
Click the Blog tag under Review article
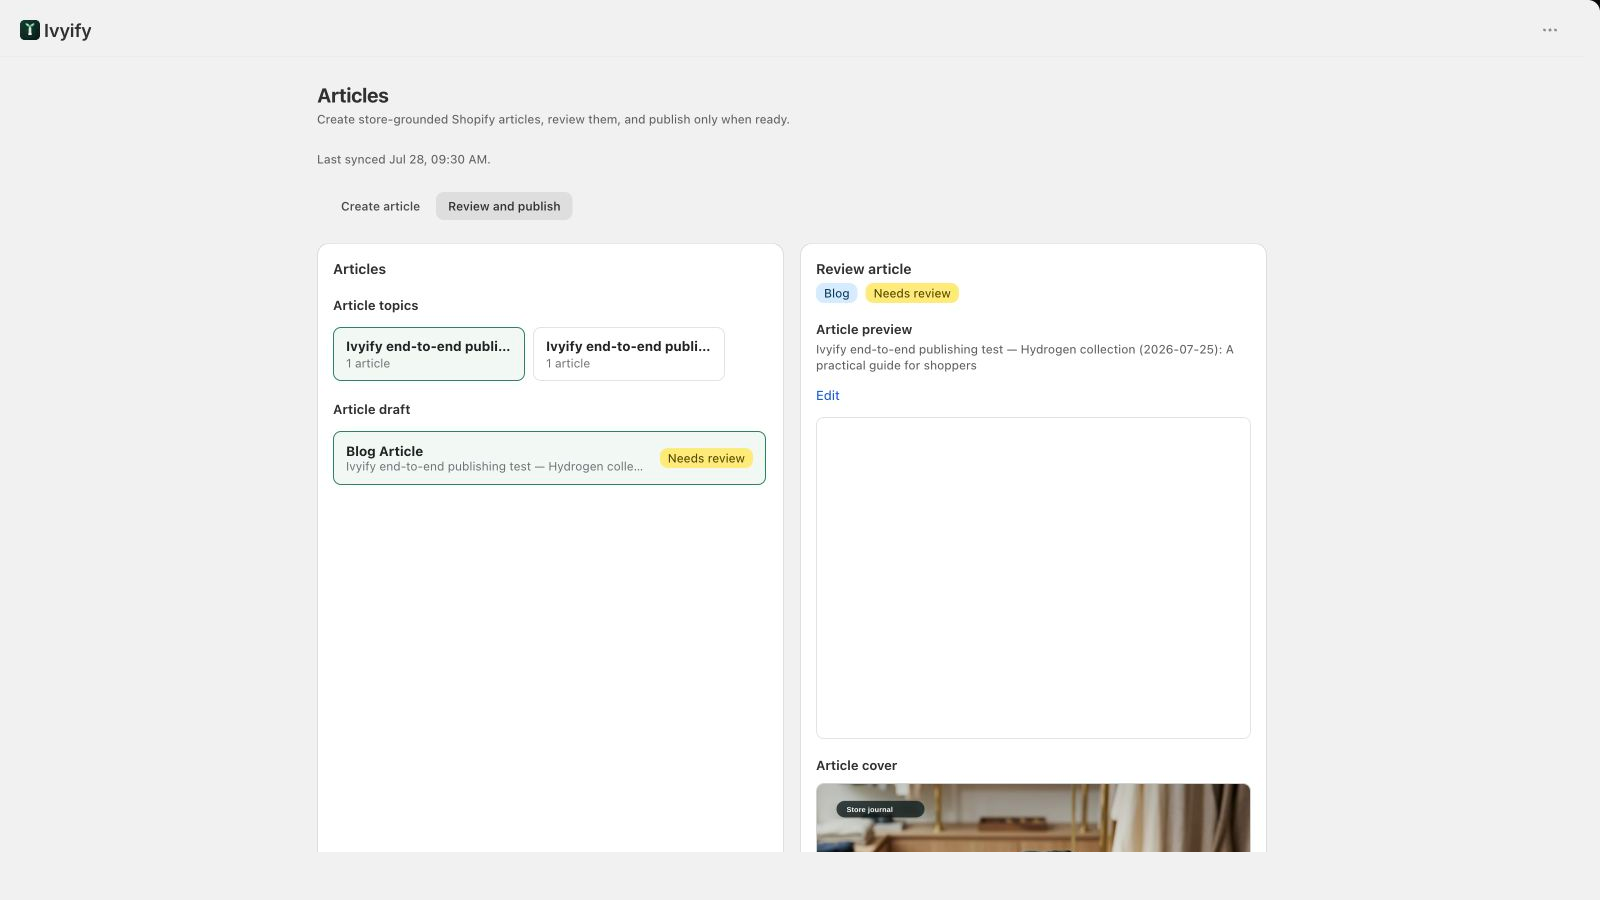tap(837, 294)
